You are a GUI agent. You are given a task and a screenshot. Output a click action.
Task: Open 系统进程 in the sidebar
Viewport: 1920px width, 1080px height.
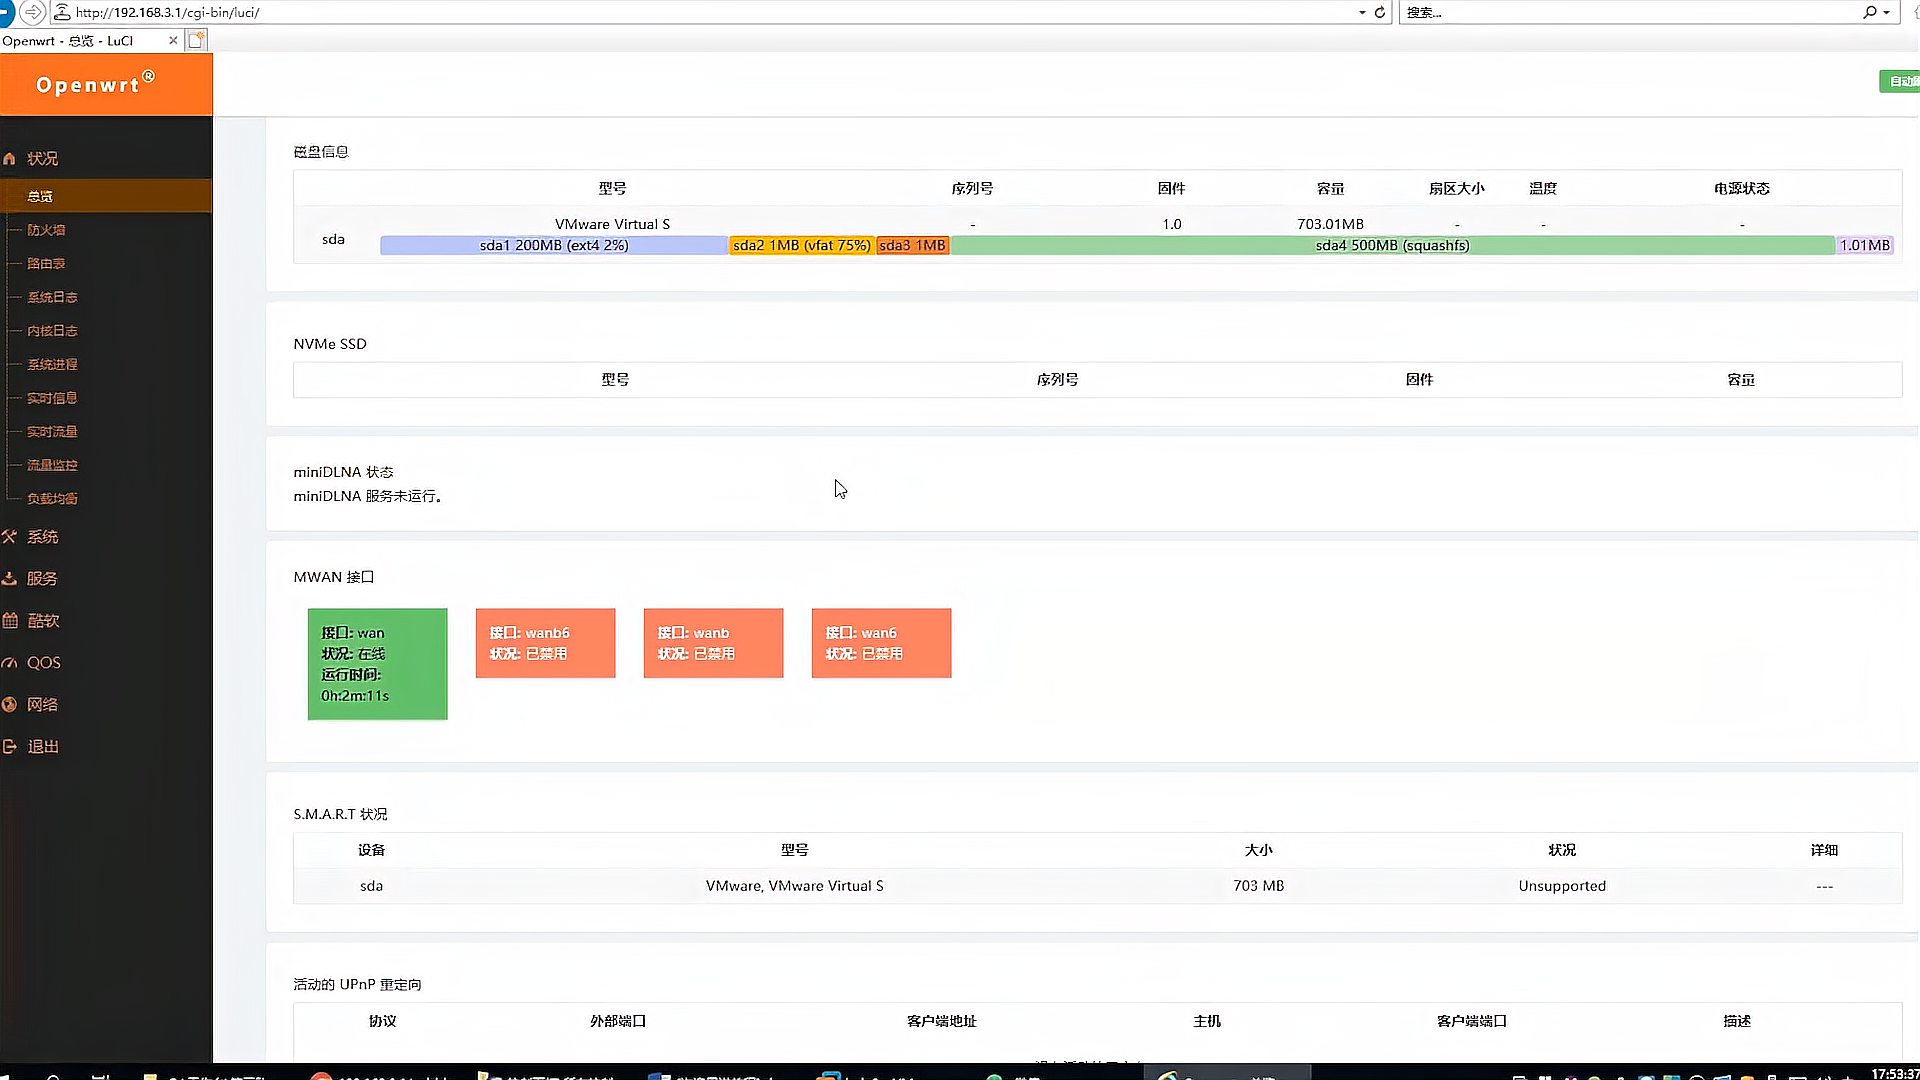point(52,365)
